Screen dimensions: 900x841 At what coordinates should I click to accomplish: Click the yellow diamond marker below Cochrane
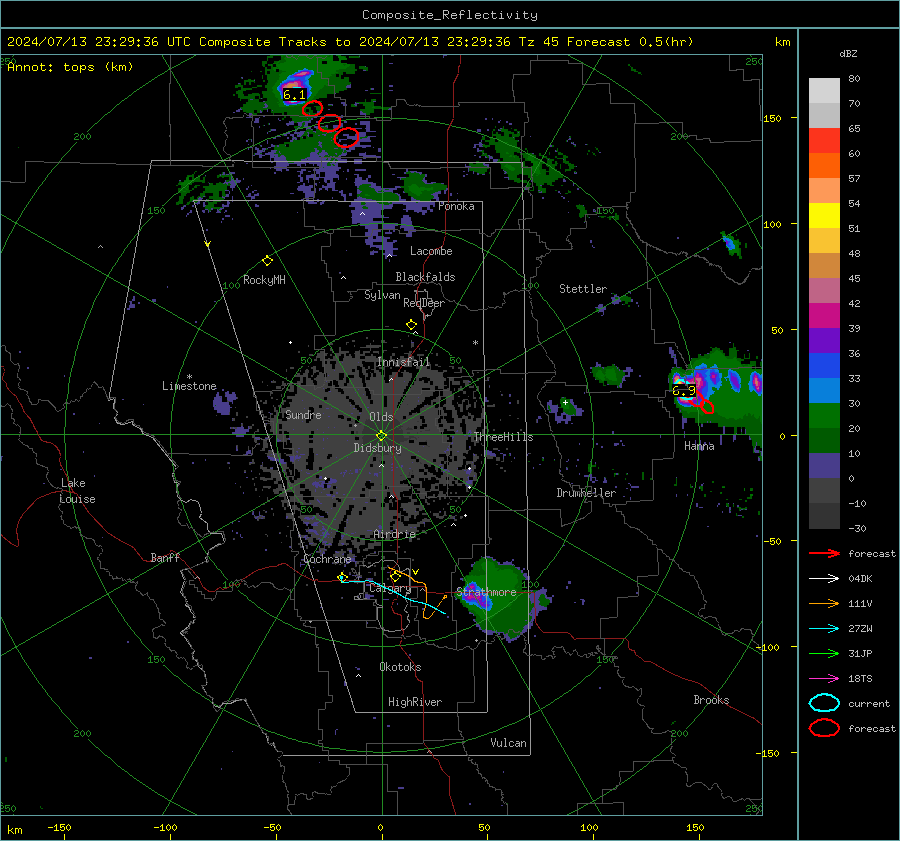(x=342, y=577)
